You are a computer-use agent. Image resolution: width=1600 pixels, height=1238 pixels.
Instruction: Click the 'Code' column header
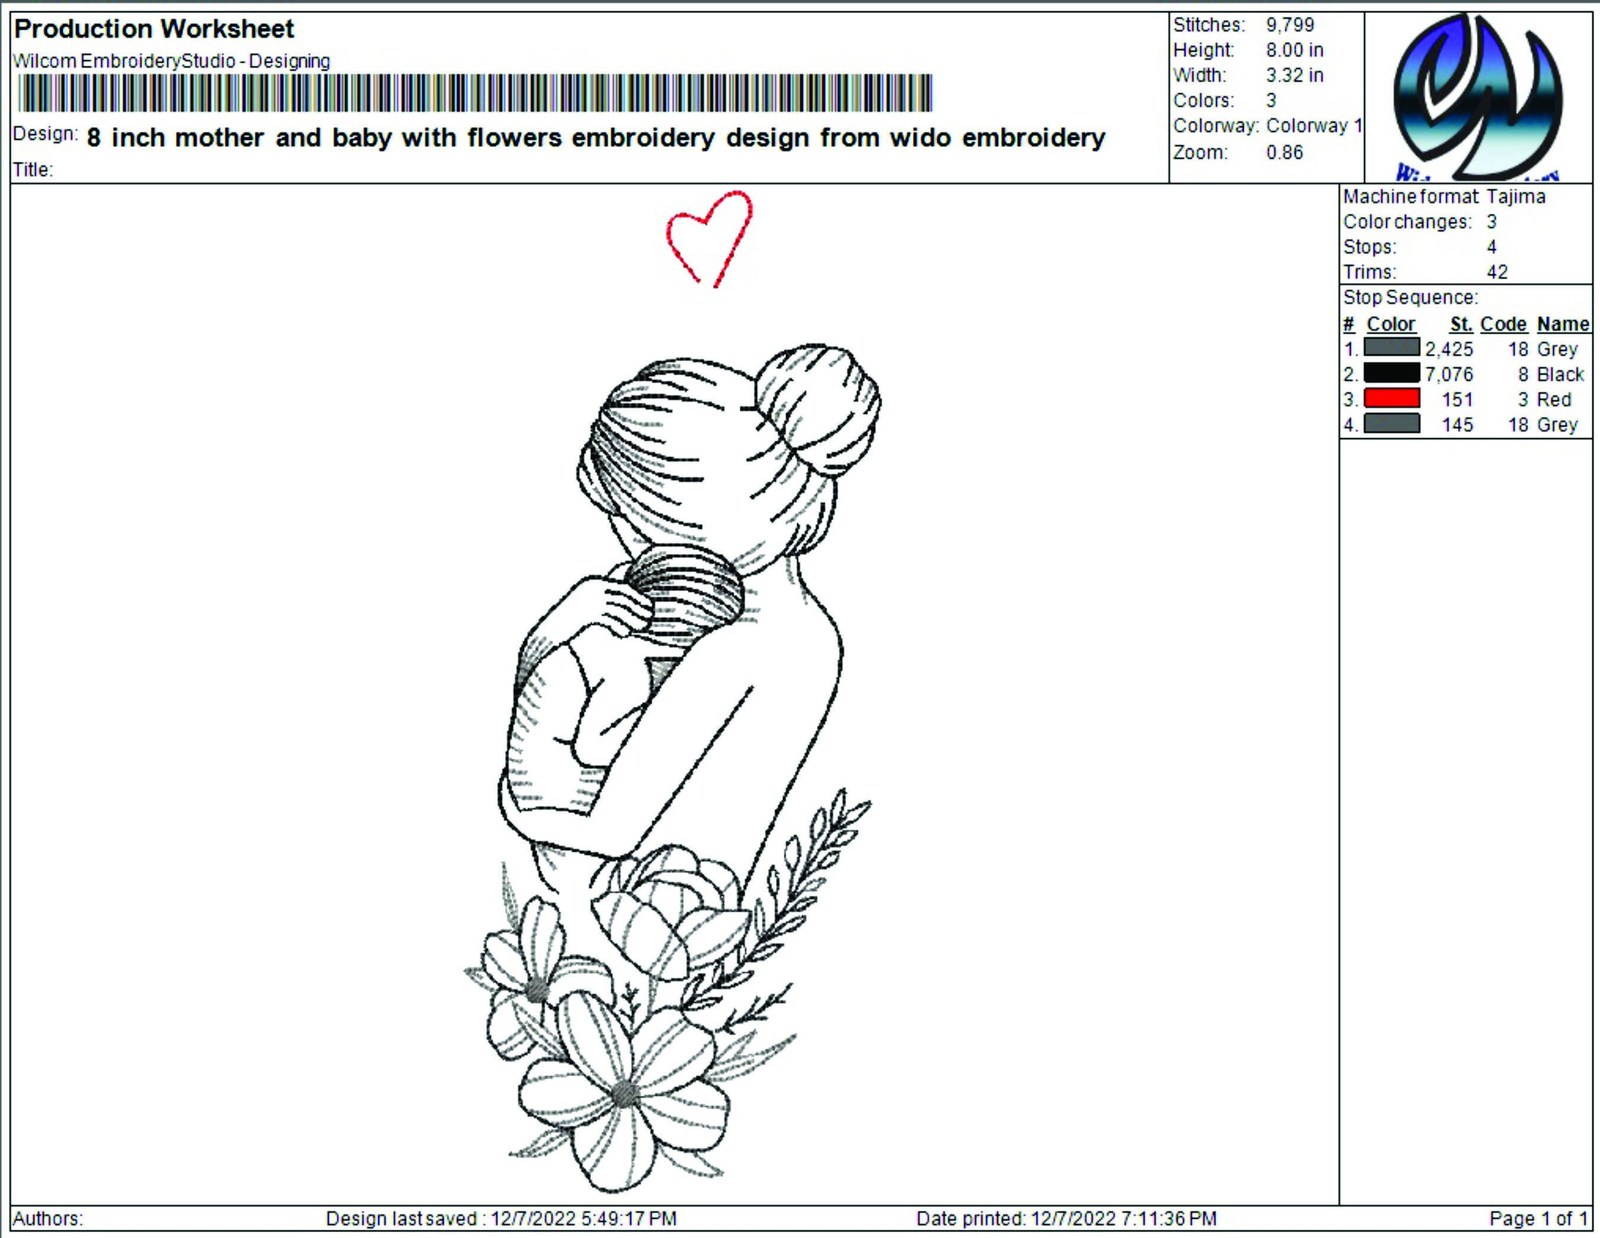[x=1503, y=324]
